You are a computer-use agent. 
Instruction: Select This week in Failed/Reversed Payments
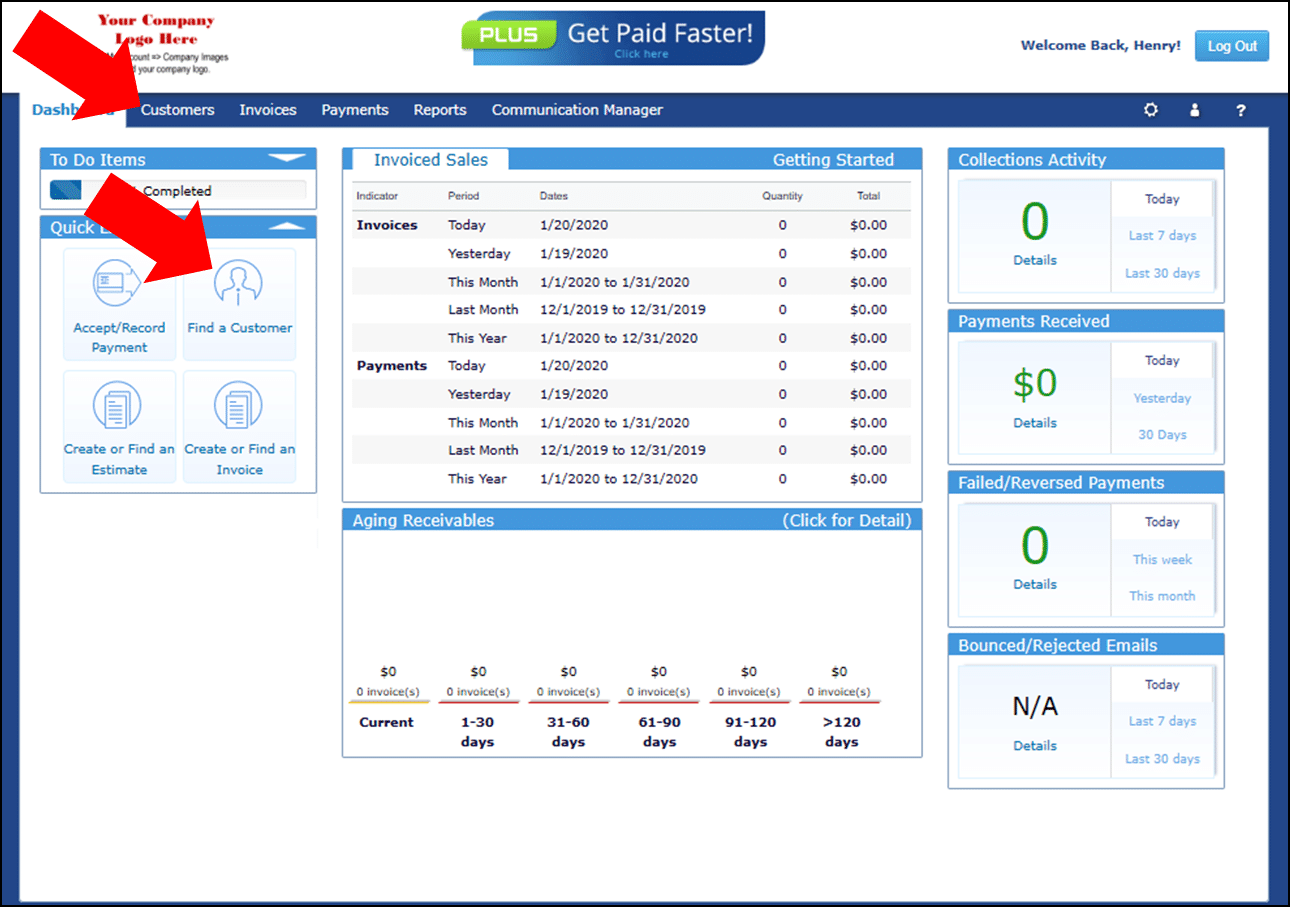(x=1162, y=560)
